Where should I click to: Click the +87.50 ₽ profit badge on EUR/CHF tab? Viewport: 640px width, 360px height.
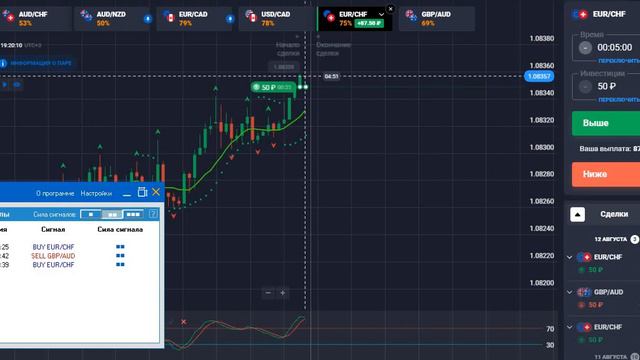tap(369, 23)
